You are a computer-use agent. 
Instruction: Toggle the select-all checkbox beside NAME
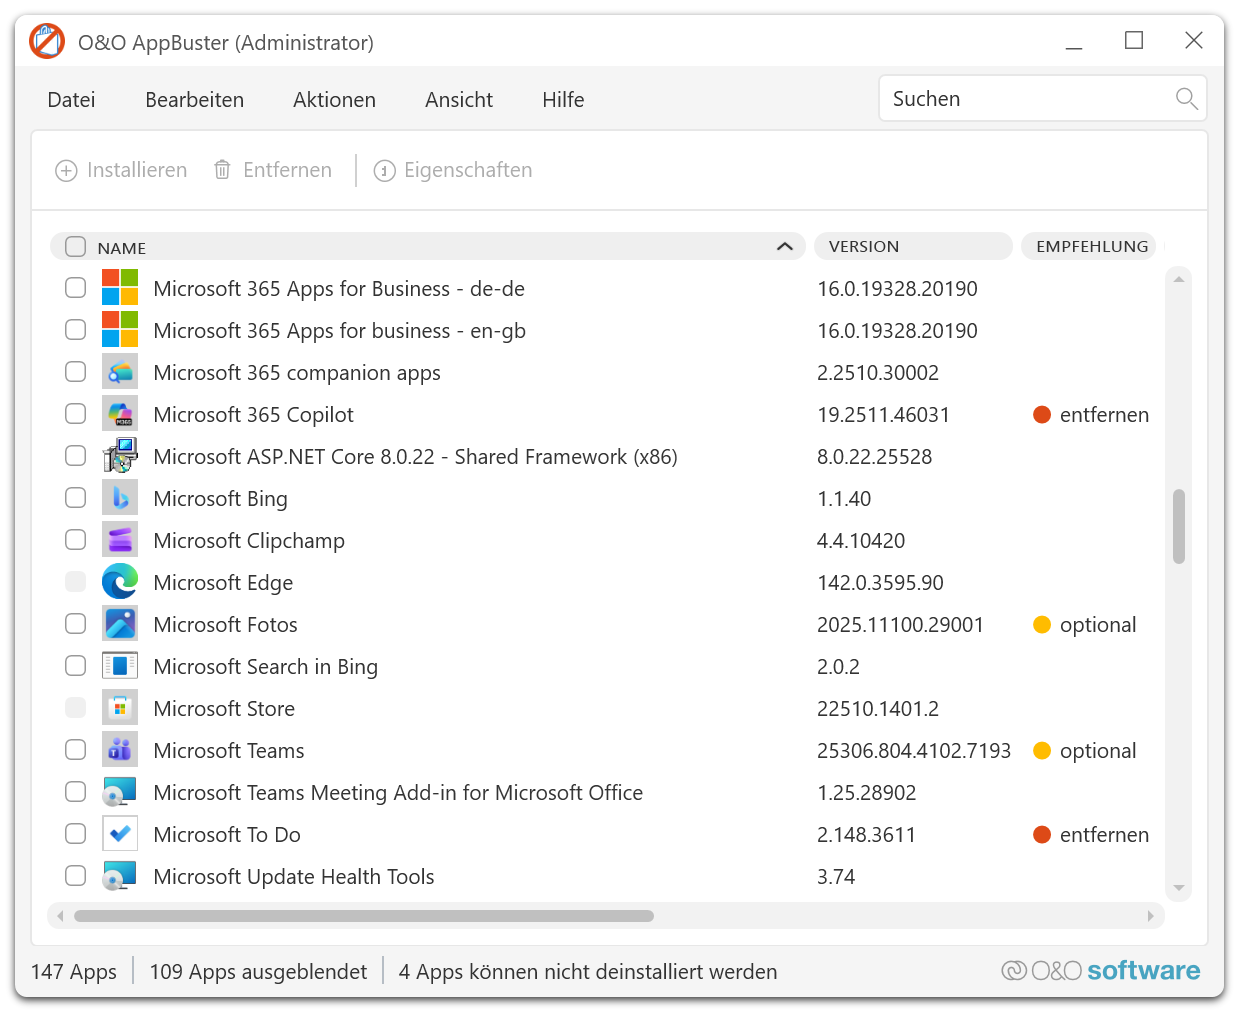click(x=76, y=246)
